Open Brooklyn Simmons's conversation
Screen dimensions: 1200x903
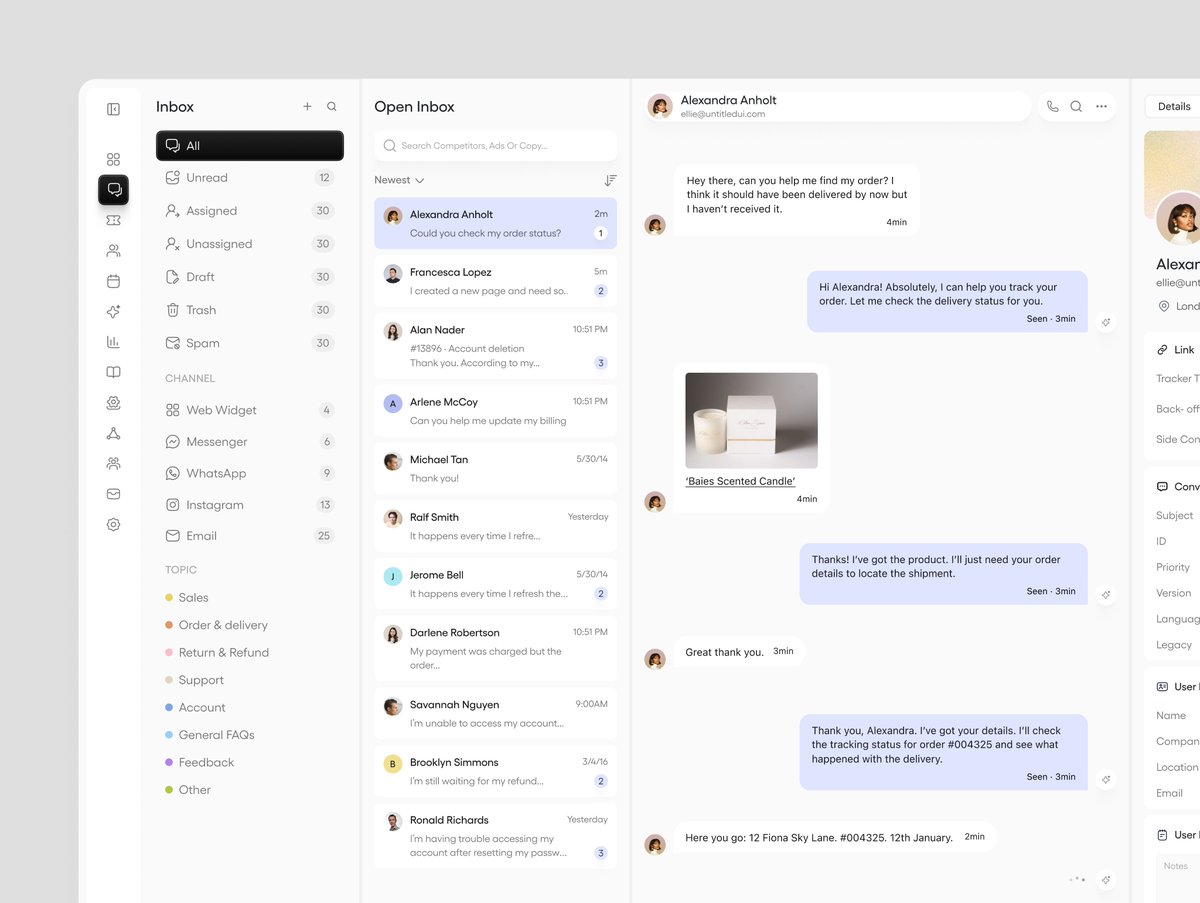(x=496, y=771)
